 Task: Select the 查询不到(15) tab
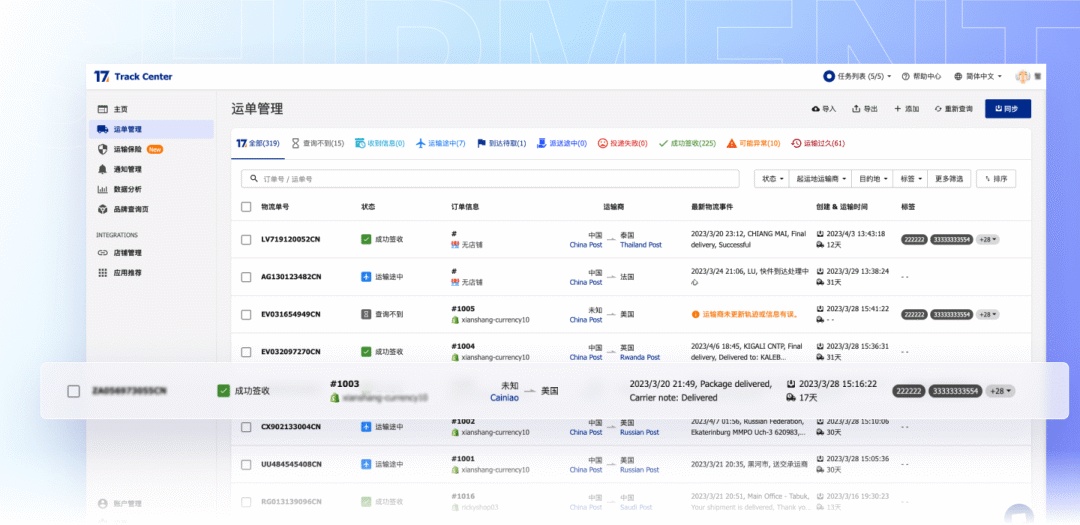tap(318, 143)
